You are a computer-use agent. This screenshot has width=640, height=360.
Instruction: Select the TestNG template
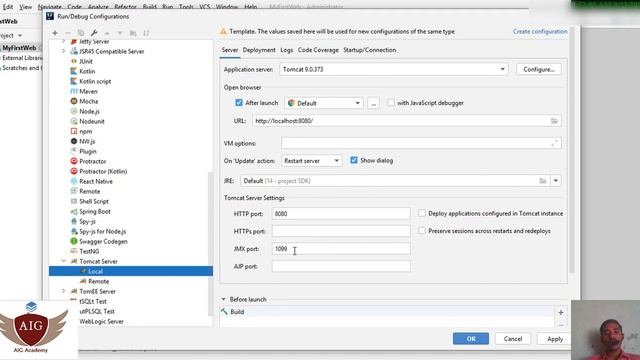89,251
